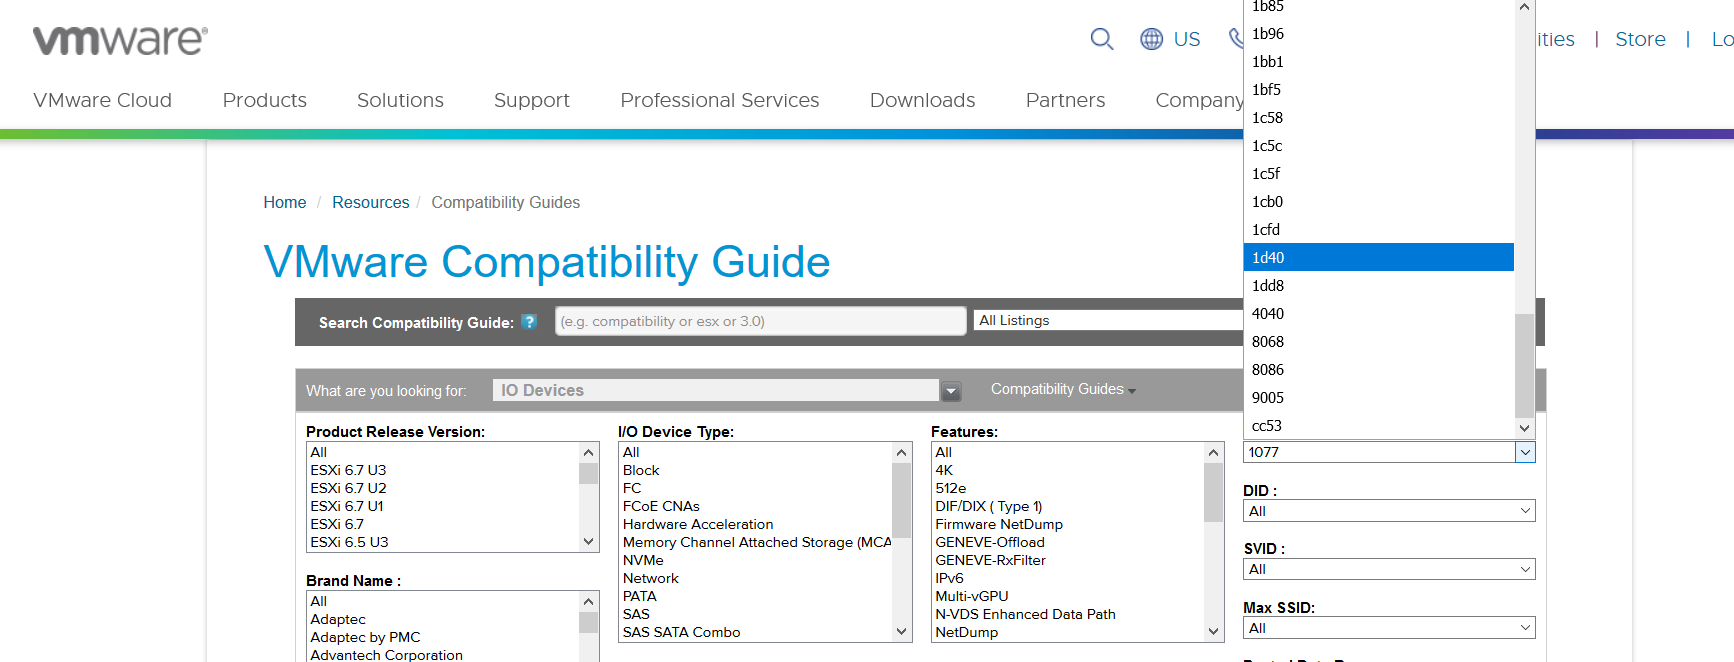Viewport: 1734px width, 662px height.
Task: Click the Search Compatibility Guide input field
Action: click(x=761, y=321)
